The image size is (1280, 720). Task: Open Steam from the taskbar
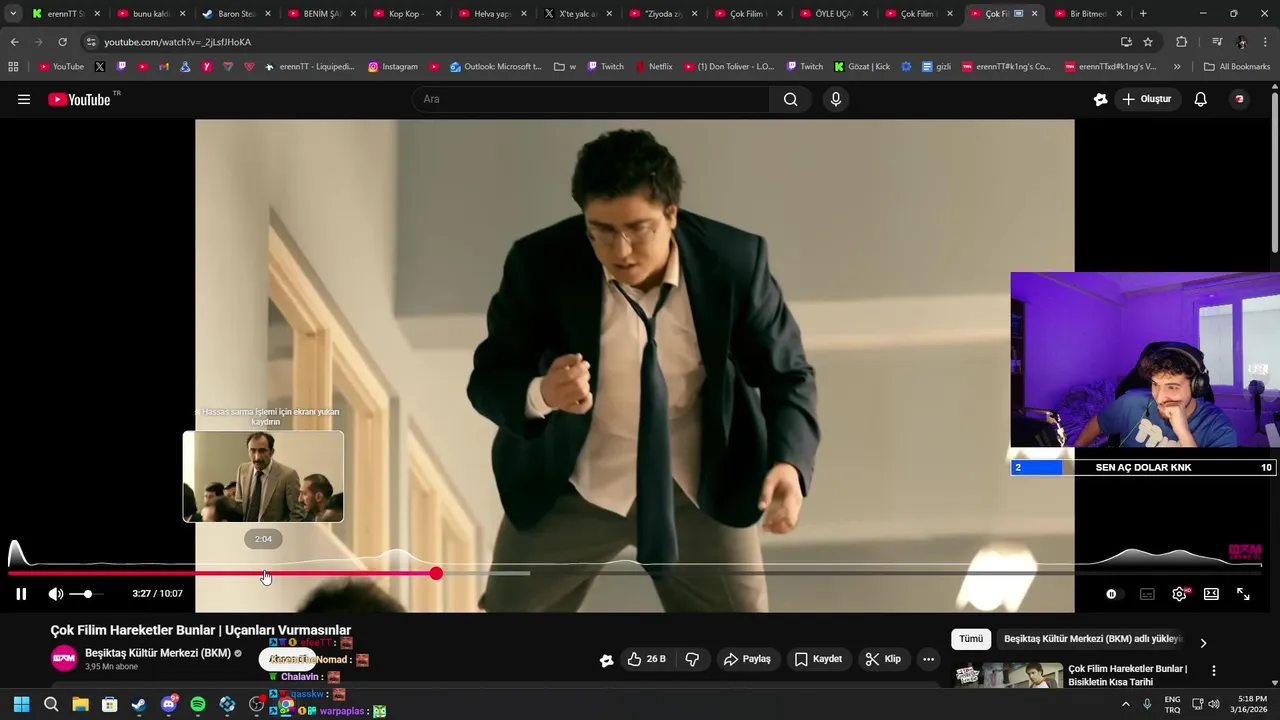pos(139,705)
